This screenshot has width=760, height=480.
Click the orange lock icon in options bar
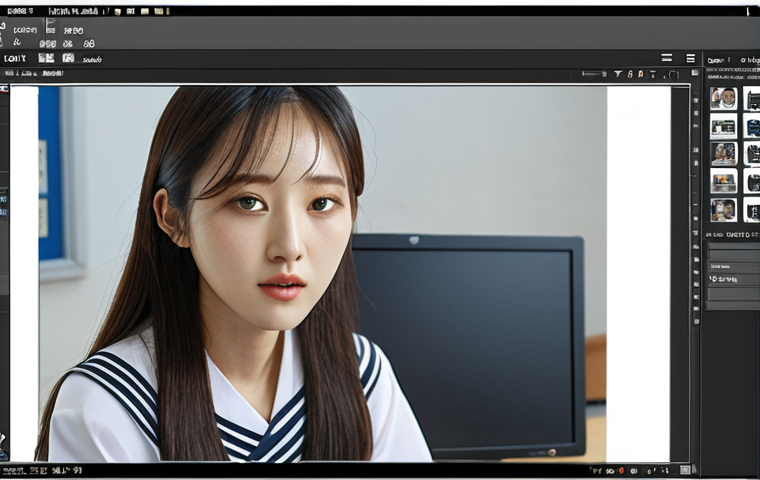tap(641, 74)
